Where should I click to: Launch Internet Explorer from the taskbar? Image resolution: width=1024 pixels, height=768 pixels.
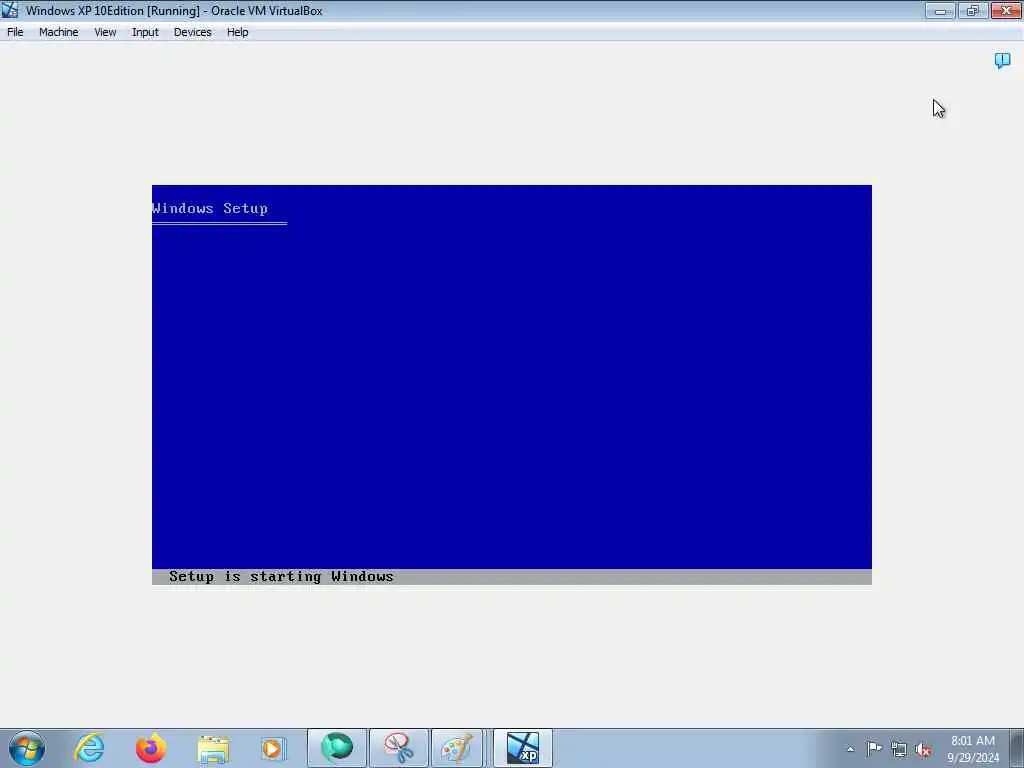tap(89, 748)
